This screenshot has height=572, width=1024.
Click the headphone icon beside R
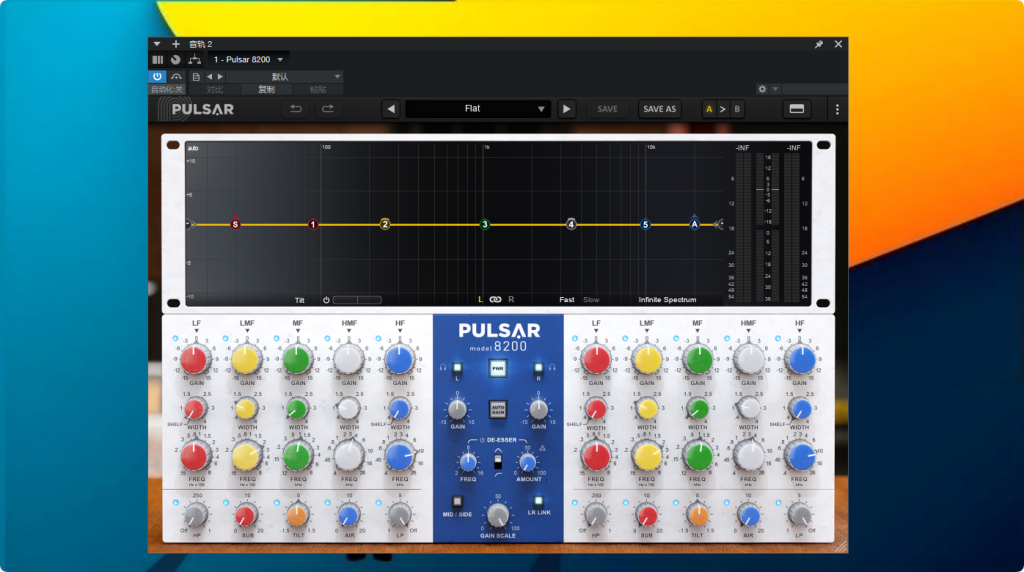(552, 368)
